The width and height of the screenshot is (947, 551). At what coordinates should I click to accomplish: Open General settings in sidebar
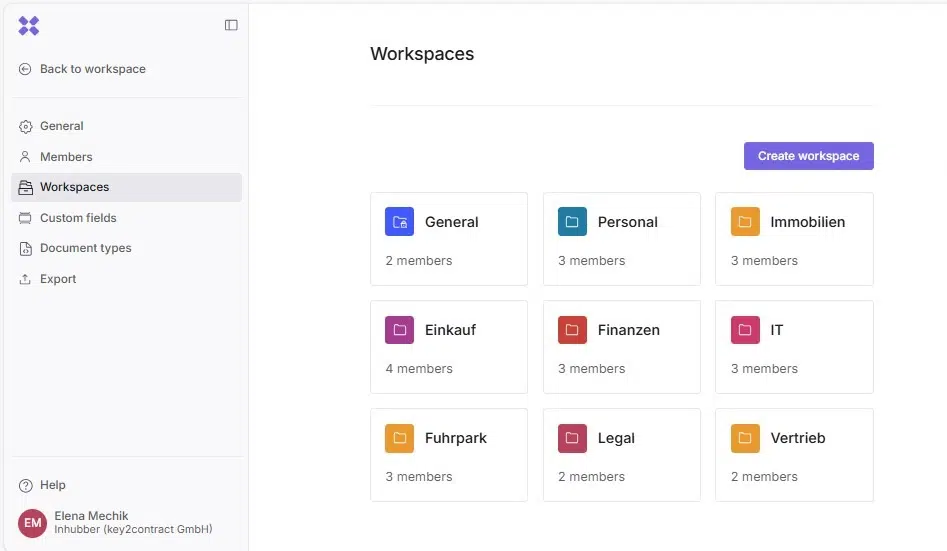coord(61,126)
